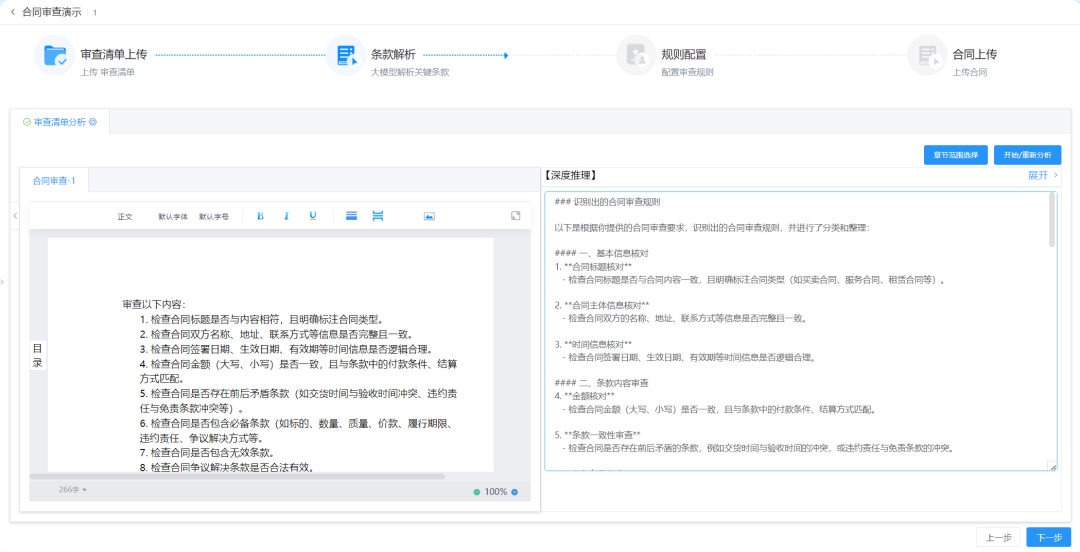Click the line spacing toolbar icon
1080x552 pixels.
352,216
